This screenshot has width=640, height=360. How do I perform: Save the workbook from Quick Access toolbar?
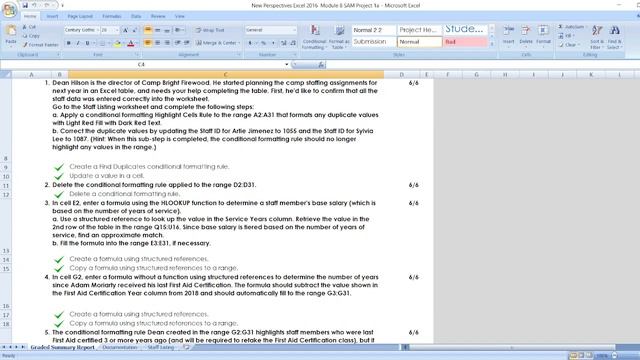coord(25,5)
